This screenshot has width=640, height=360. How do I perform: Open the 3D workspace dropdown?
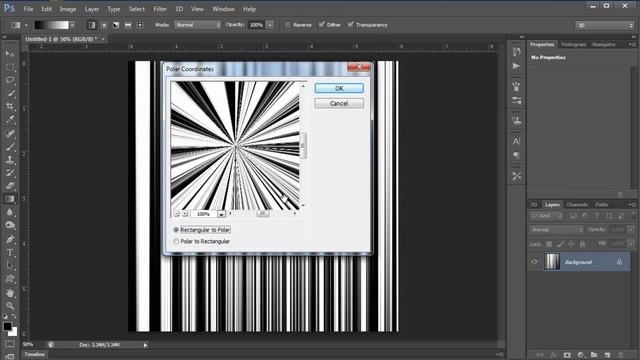[x=604, y=25]
